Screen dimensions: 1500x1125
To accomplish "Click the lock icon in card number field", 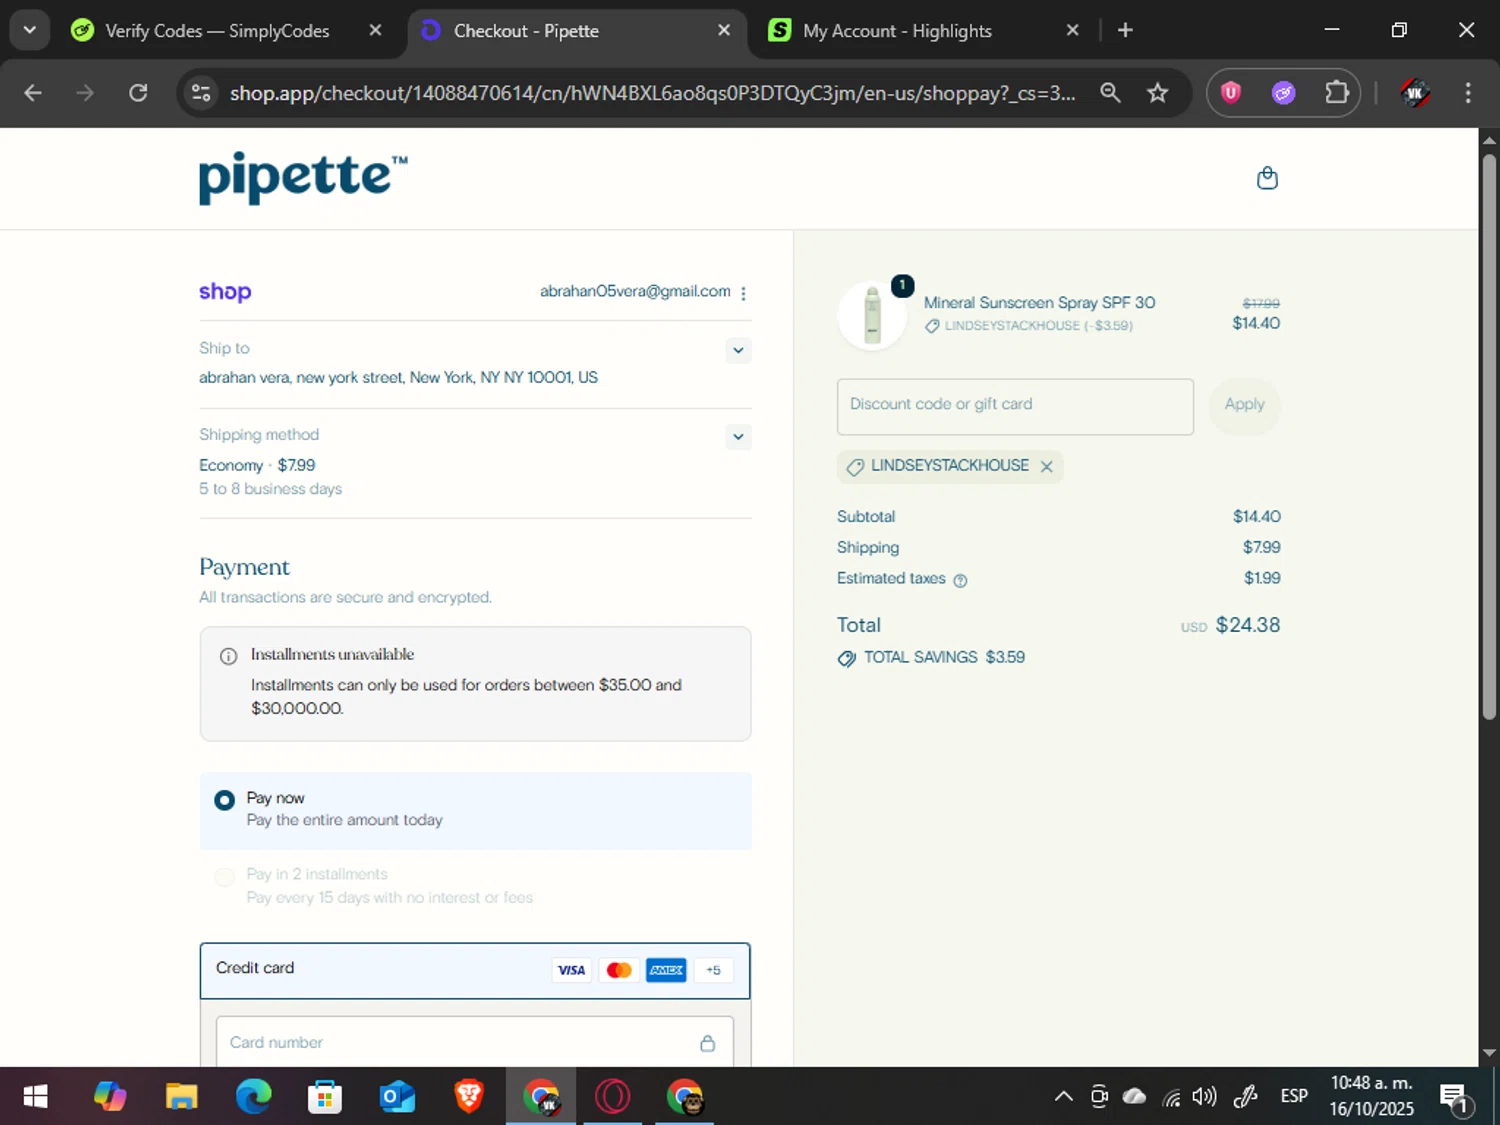I will 707,1043.
